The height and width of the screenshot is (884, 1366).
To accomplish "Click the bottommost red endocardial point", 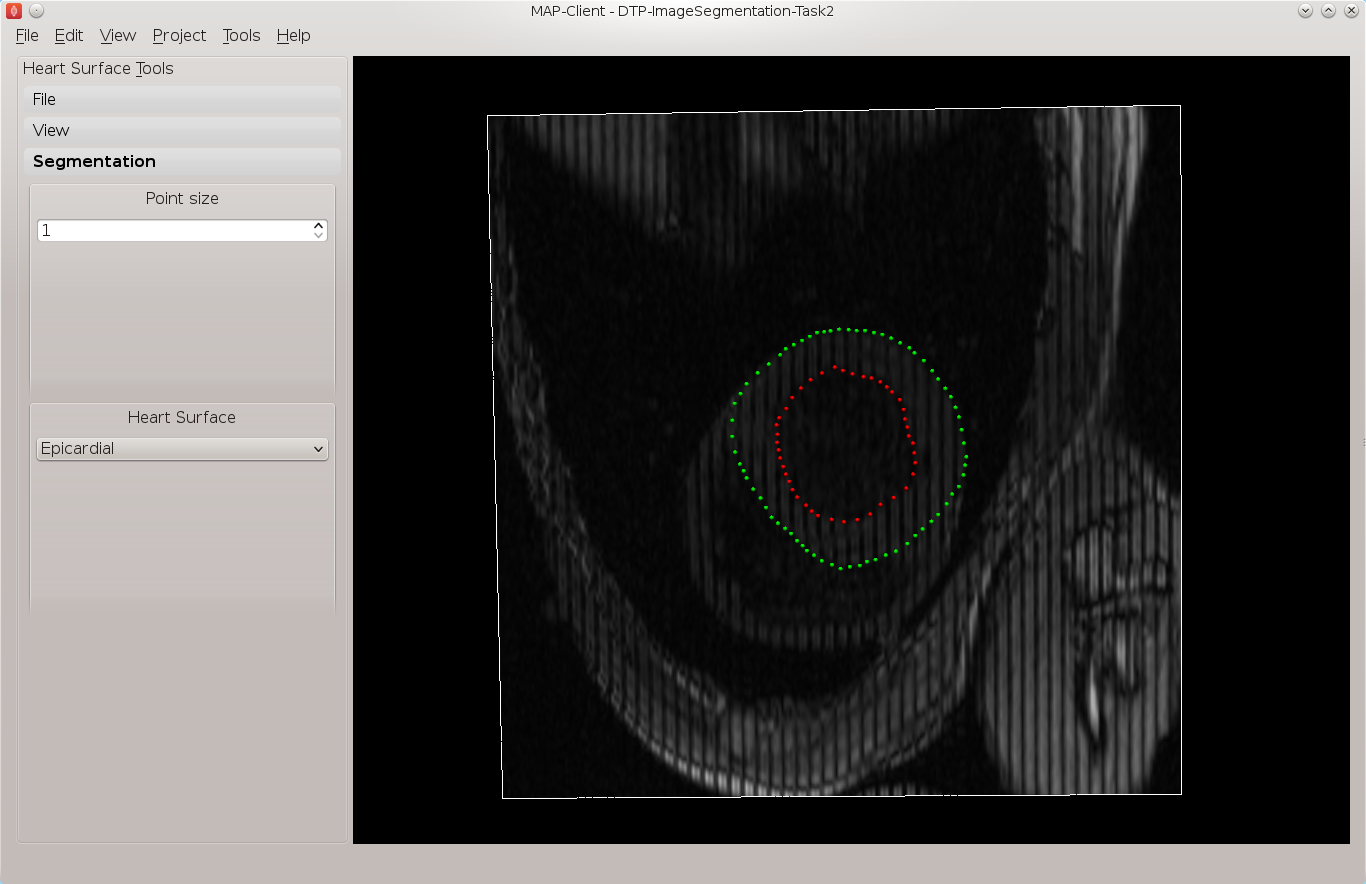I will point(844,521).
